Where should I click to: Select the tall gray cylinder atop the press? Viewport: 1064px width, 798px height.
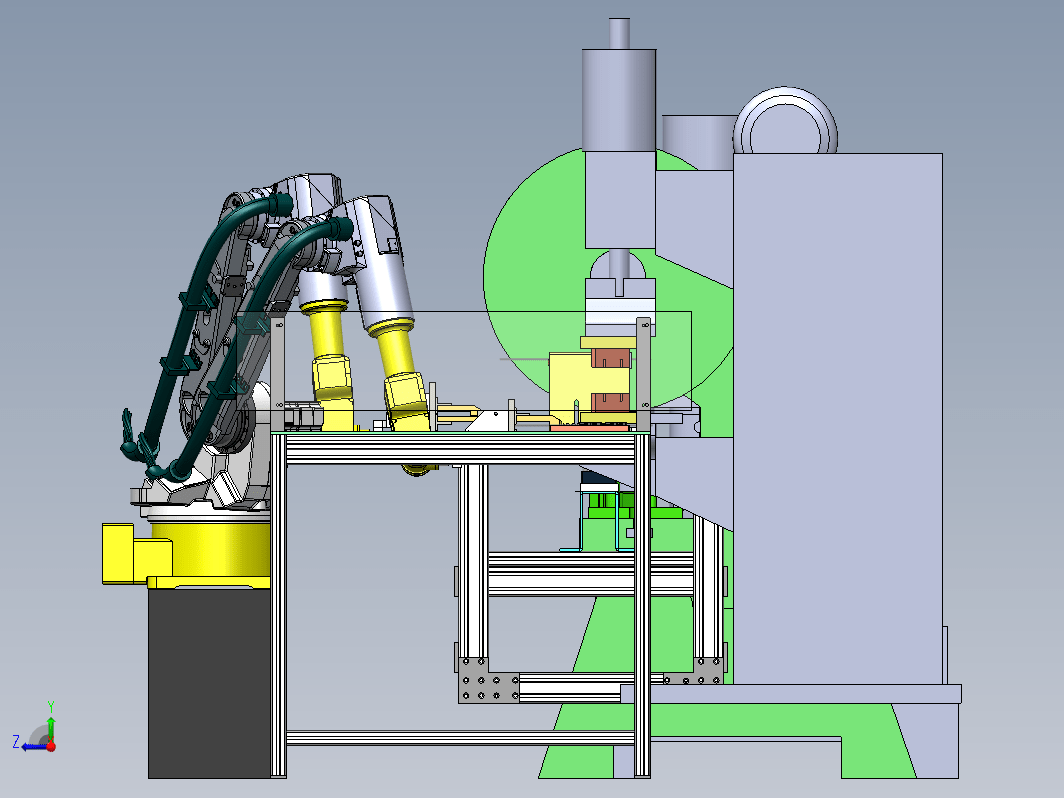618,100
